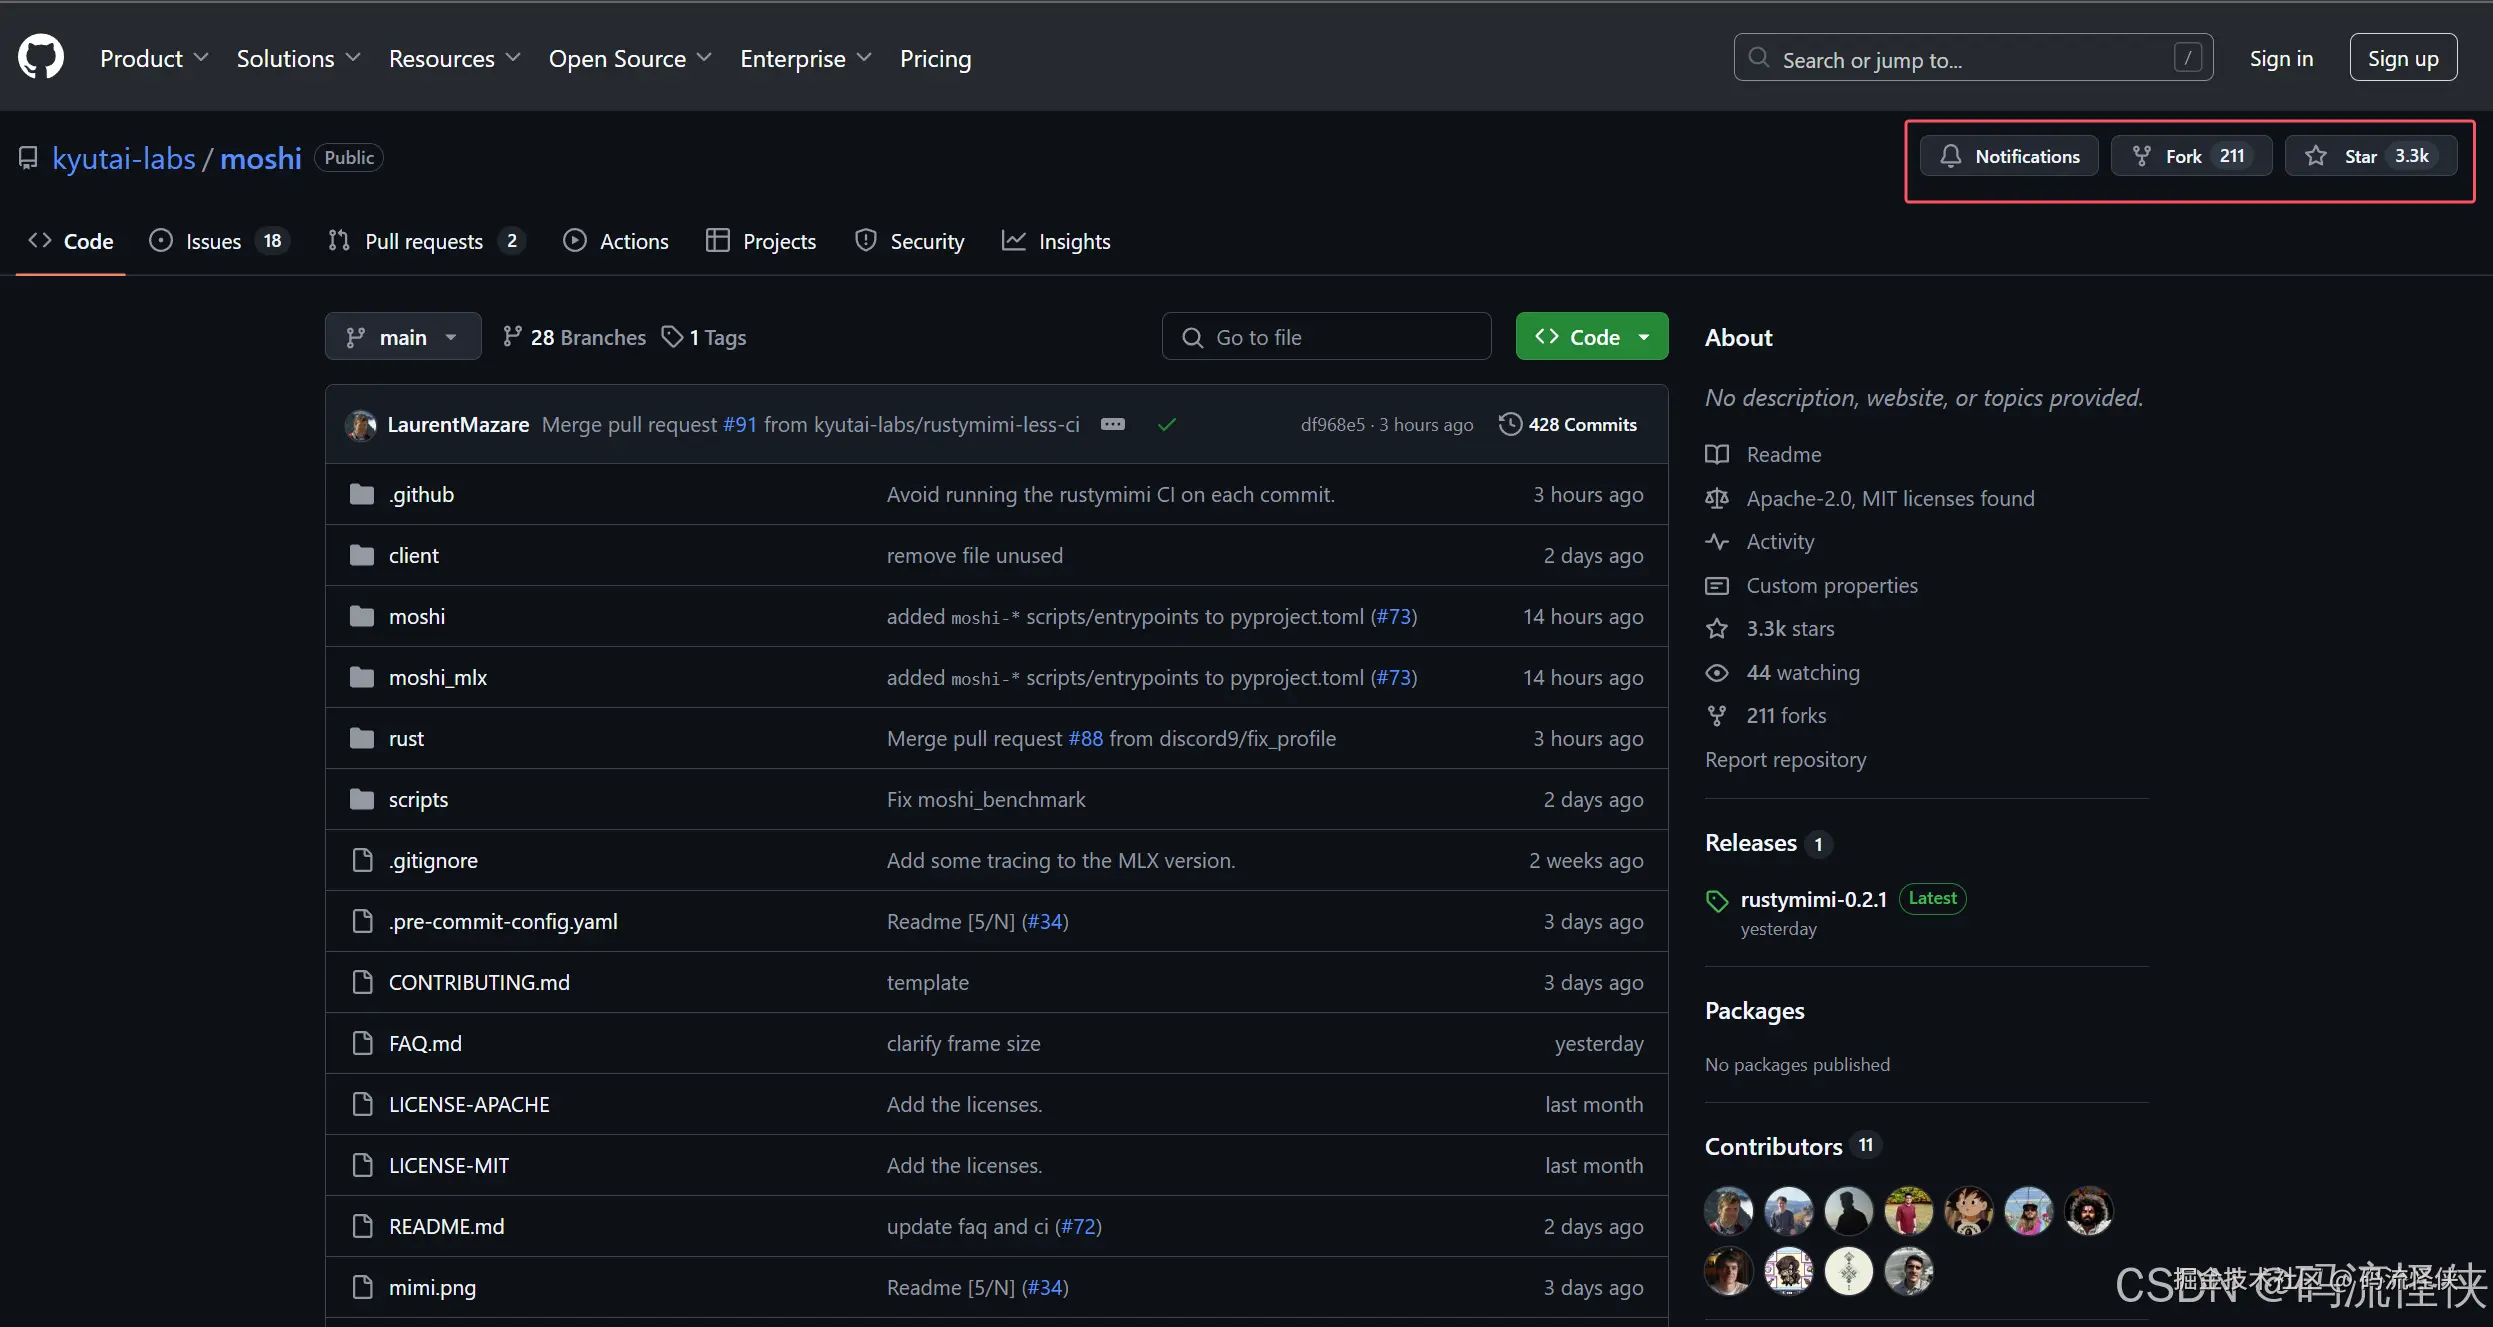Click the rust folder icon
This screenshot has width=2493, height=1327.
tap(362, 738)
